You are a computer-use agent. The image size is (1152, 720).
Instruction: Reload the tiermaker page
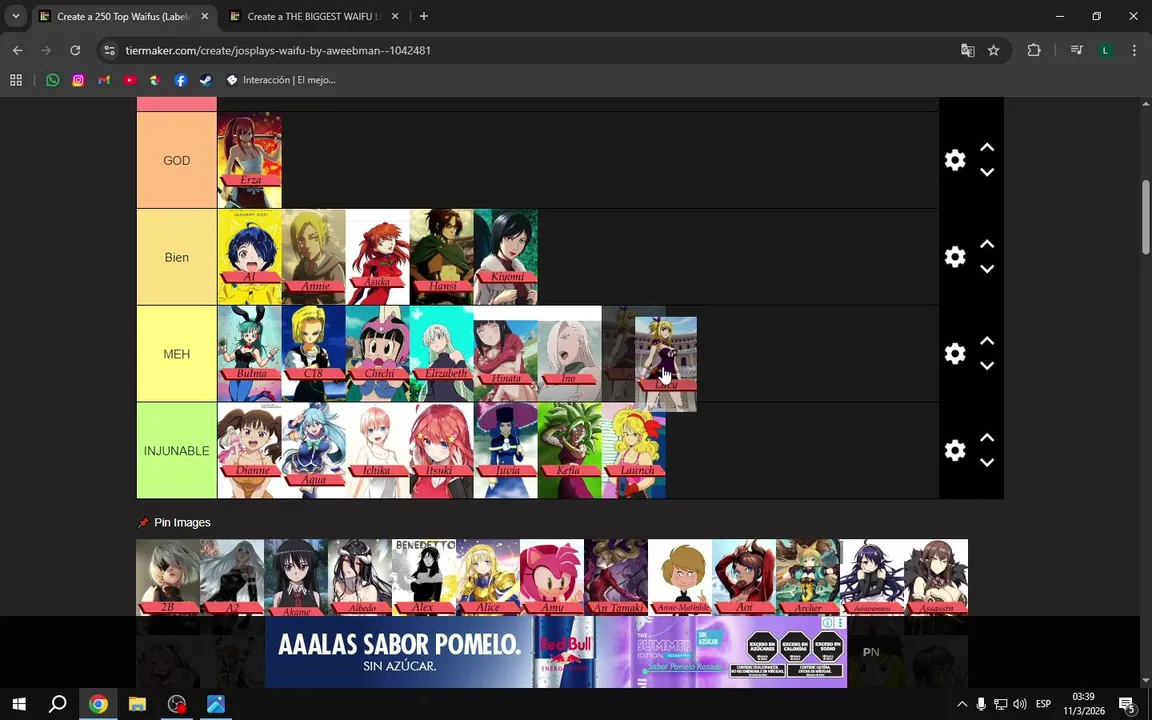(x=75, y=50)
